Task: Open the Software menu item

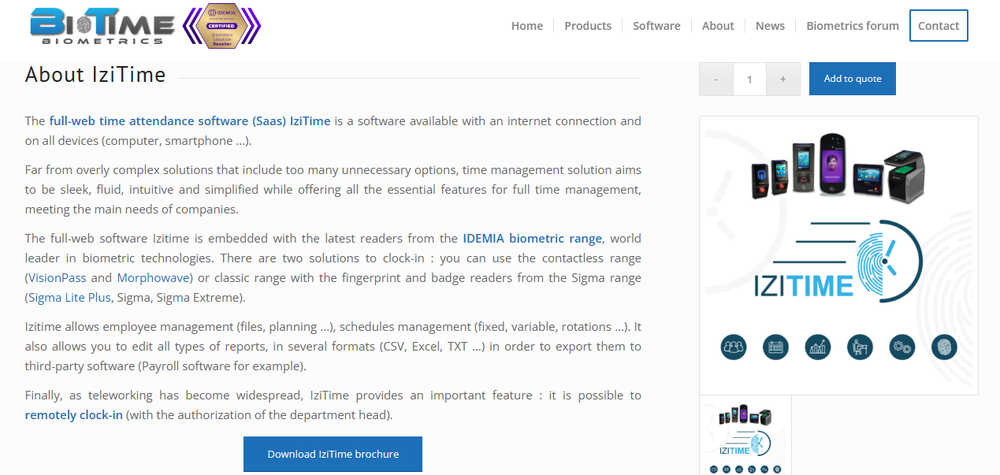Action: coord(656,26)
